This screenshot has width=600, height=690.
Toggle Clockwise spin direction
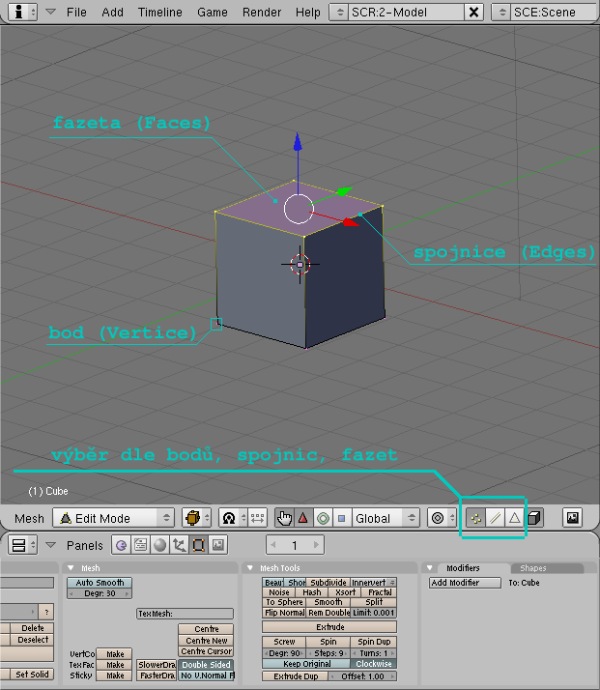[373, 664]
